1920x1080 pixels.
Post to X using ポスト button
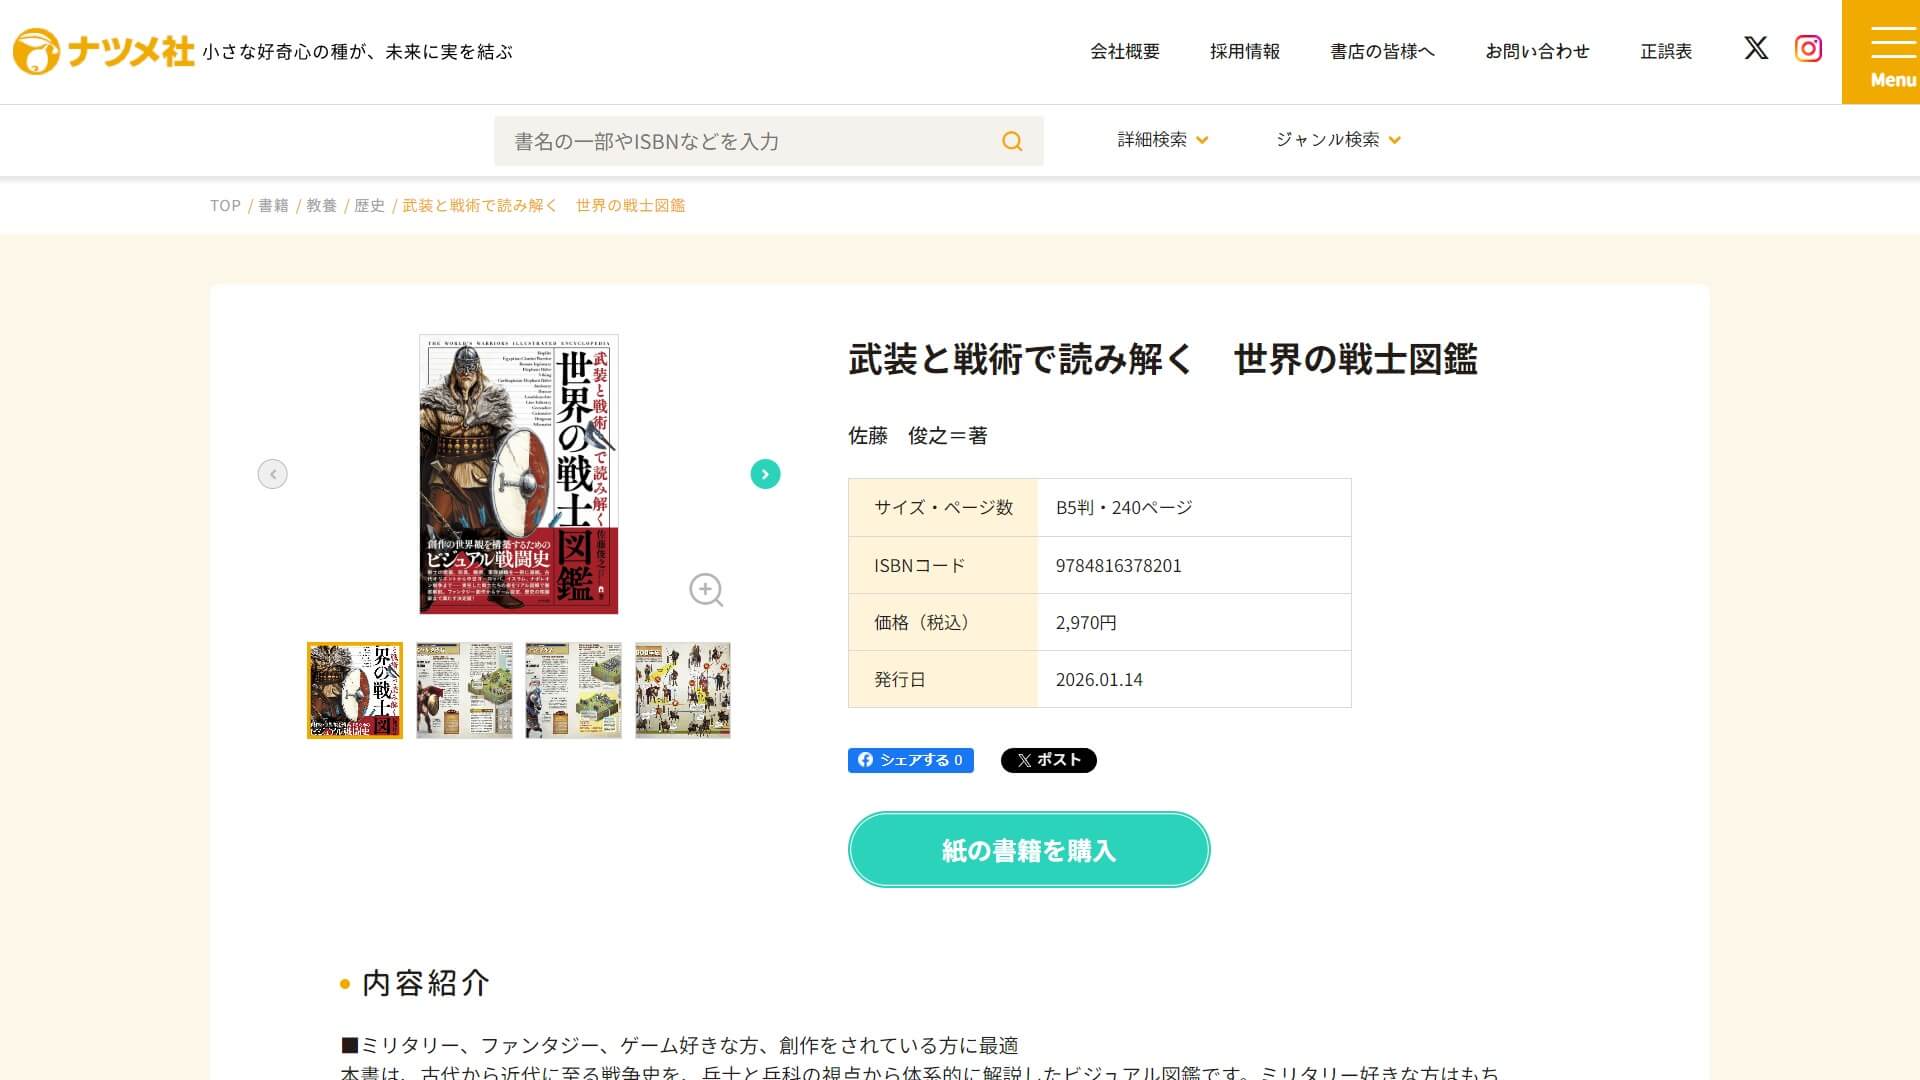tap(1048, 760)
